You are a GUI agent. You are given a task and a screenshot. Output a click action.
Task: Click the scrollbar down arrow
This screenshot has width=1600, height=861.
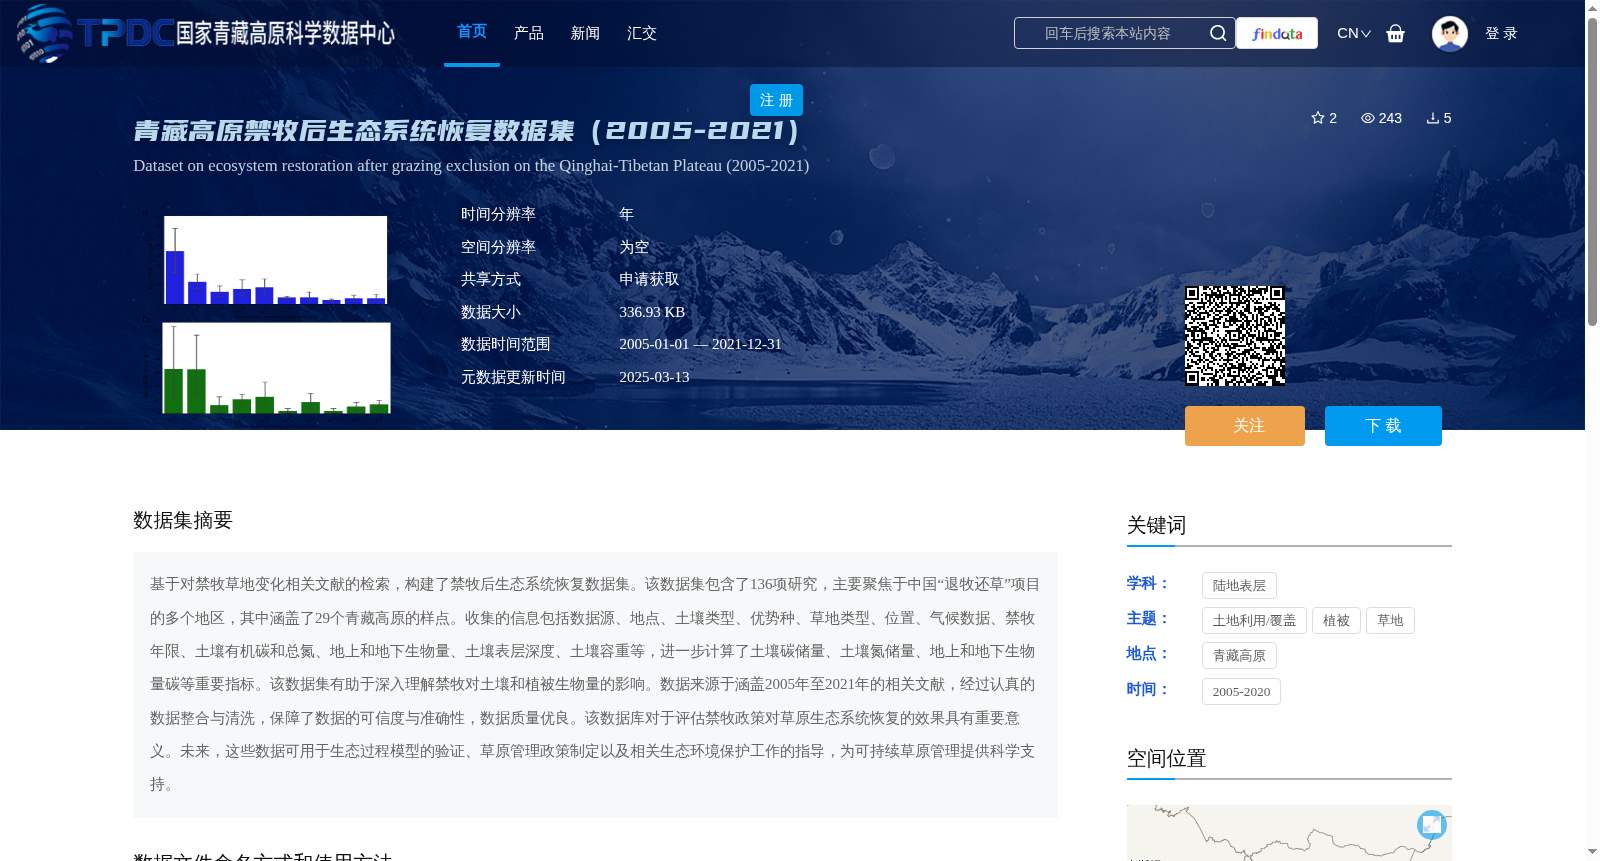(1592, 852)
